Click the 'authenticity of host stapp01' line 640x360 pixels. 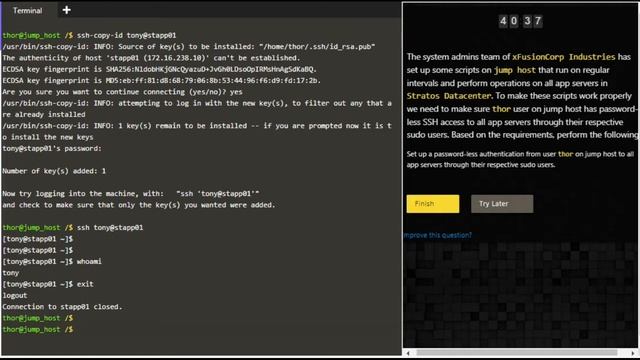pyautogui.click(x=151, y=58)
